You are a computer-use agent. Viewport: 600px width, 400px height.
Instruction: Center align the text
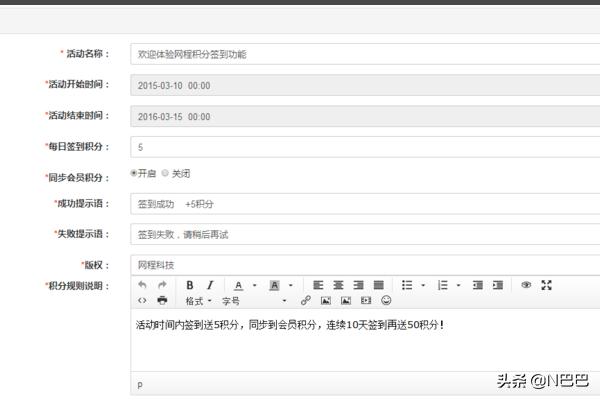point(338,285)
